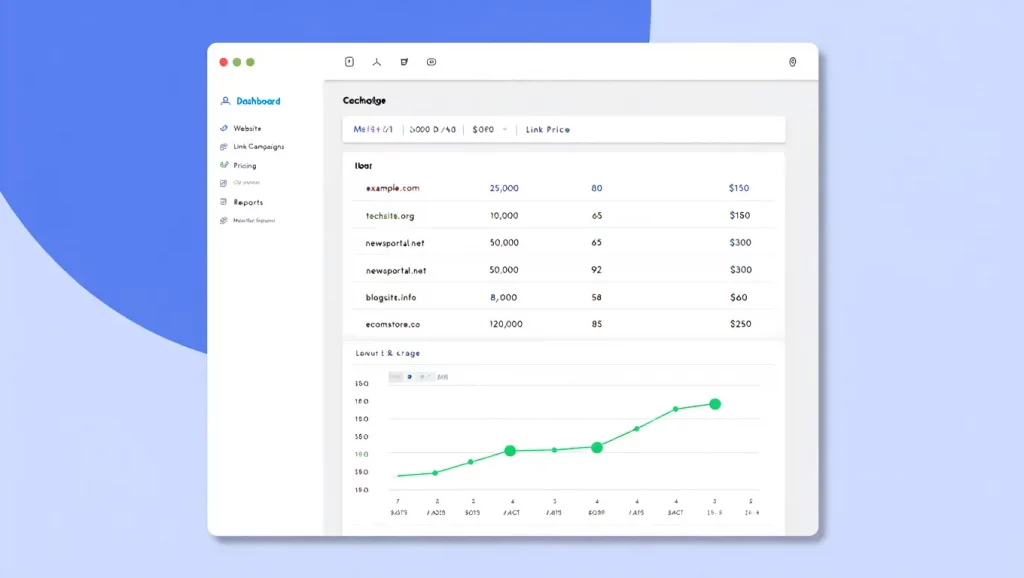The width and height of the screenshot is (1024, 578).
Task: Click the first square icon in top toolbar
Action: pos(349,62)
